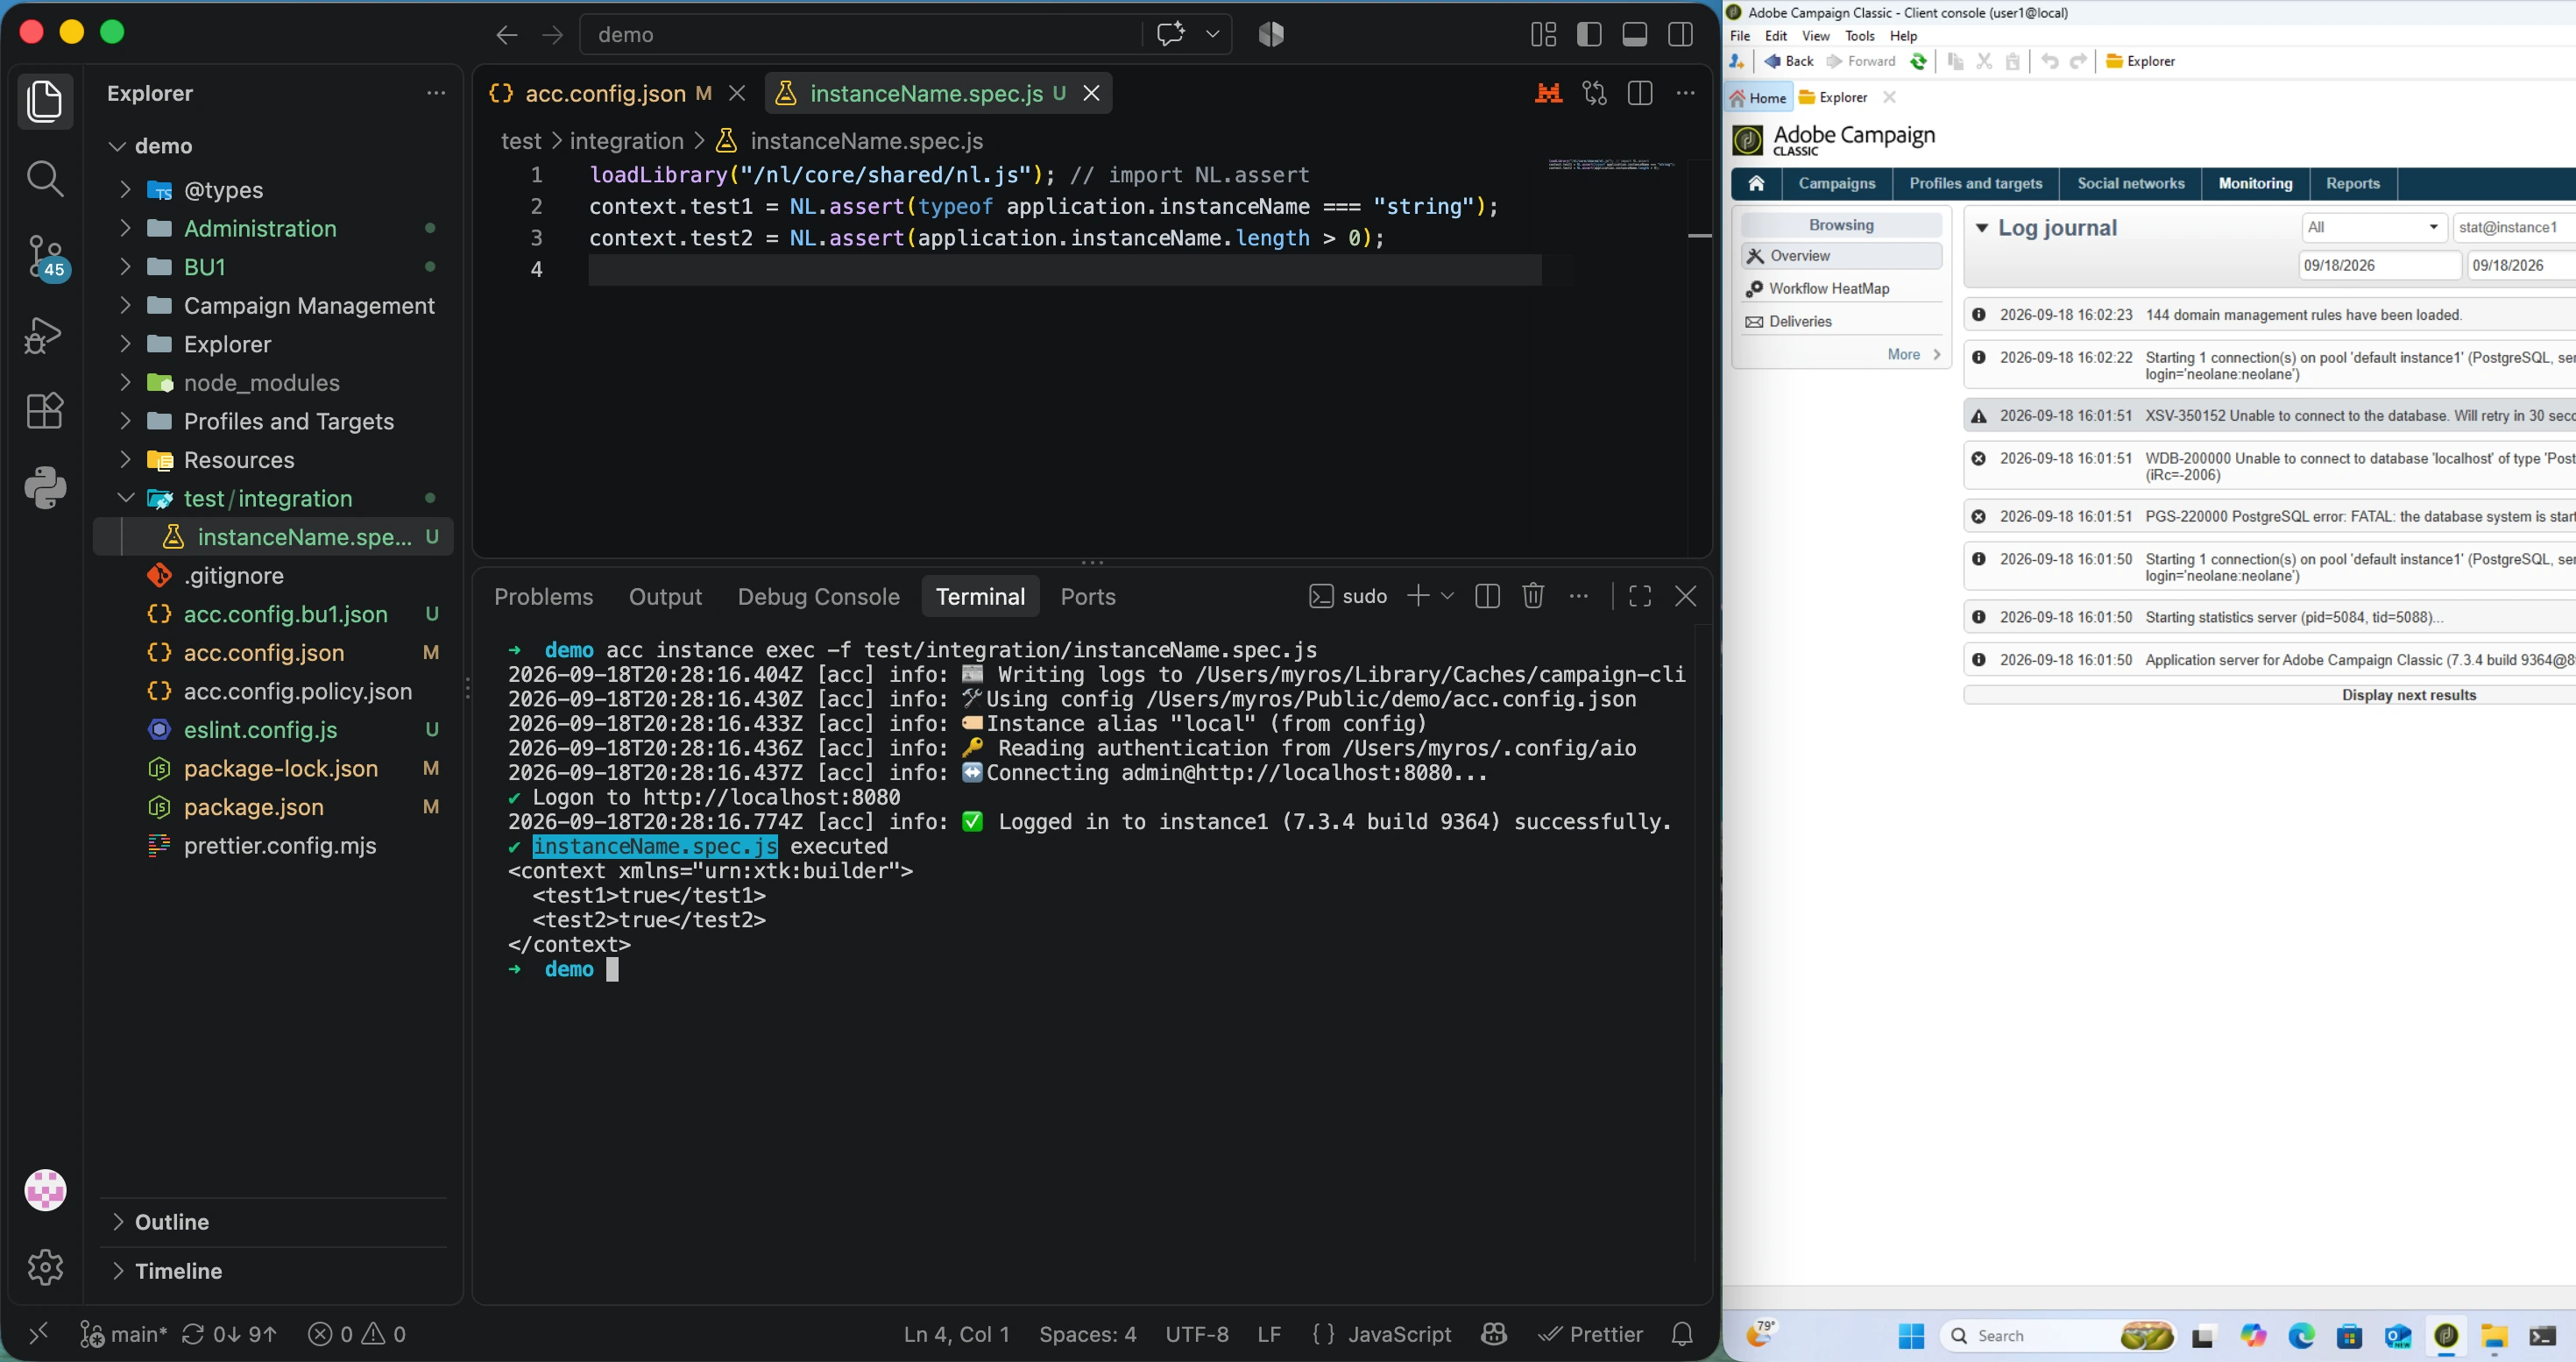Open the Campaigns tab in Adobe Campaign
This screenshot has height=1362, width=2576.
tap(1837, 184)
